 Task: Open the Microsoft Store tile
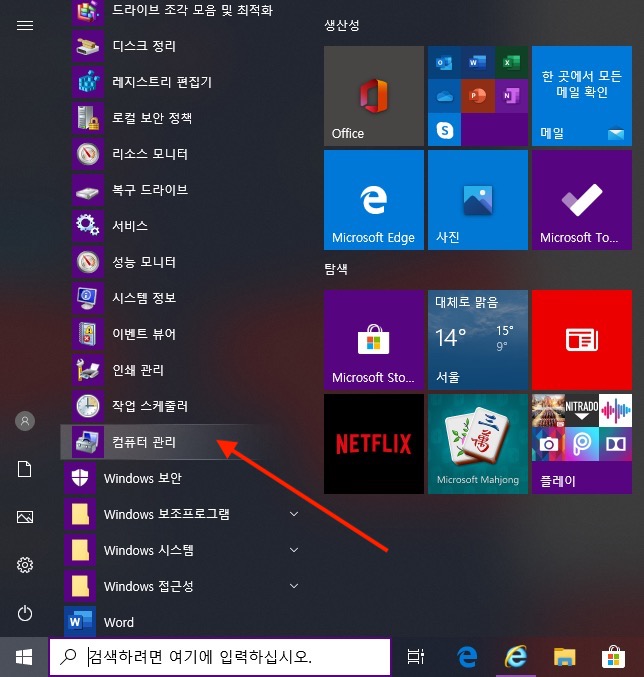374,340
